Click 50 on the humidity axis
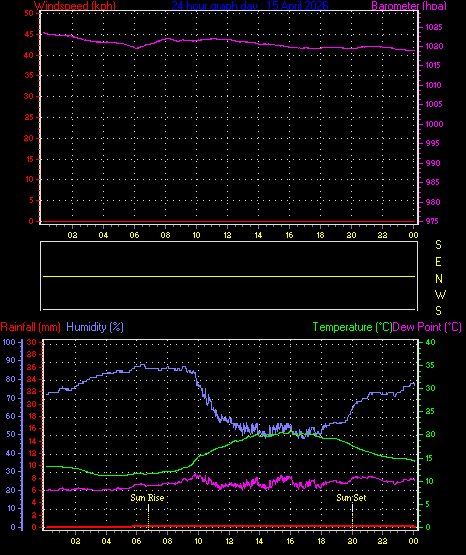 (11, 434)
